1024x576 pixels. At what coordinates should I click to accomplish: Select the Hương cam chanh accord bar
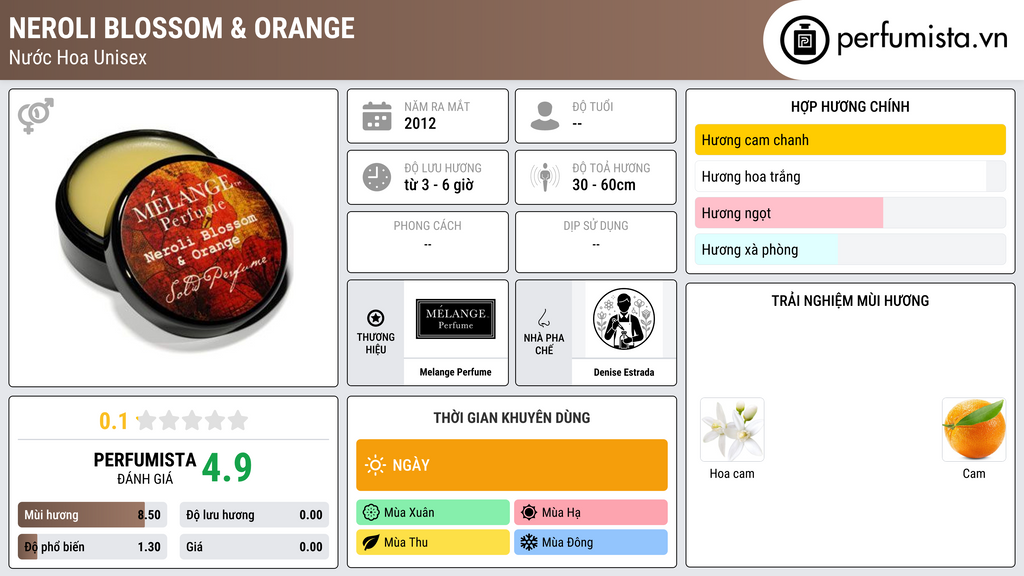click(850, 140)
